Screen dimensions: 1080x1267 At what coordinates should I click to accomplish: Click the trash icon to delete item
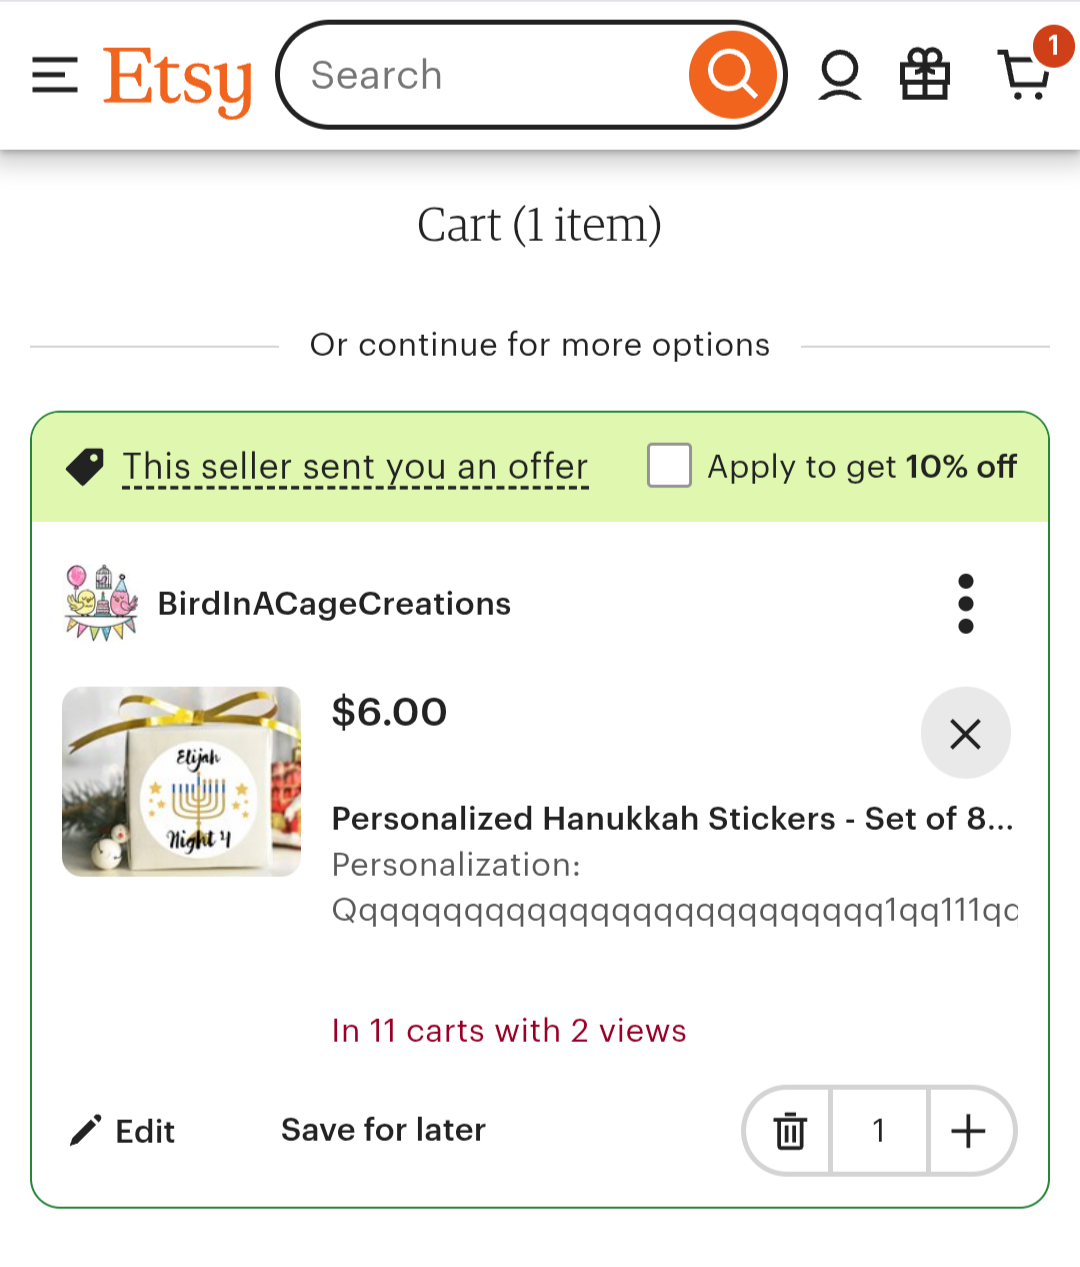click(x=789, y=1131)
